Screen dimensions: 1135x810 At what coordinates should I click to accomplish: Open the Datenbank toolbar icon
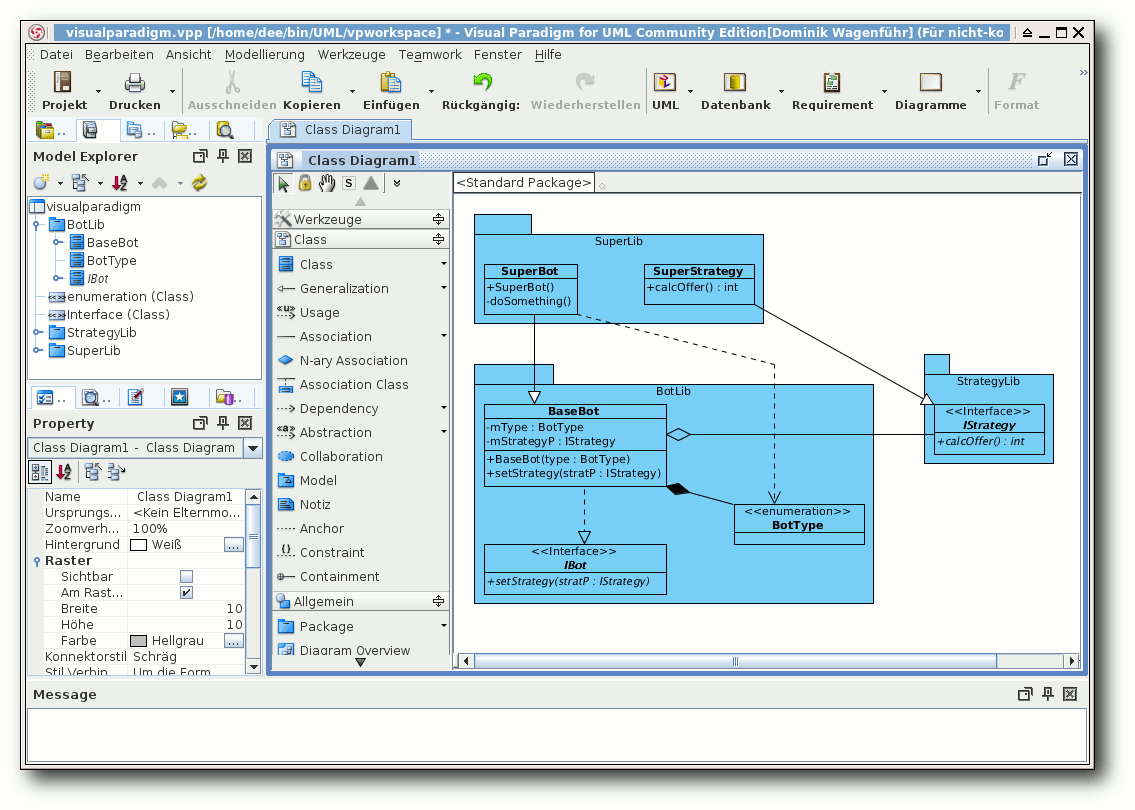coord(735,83)
